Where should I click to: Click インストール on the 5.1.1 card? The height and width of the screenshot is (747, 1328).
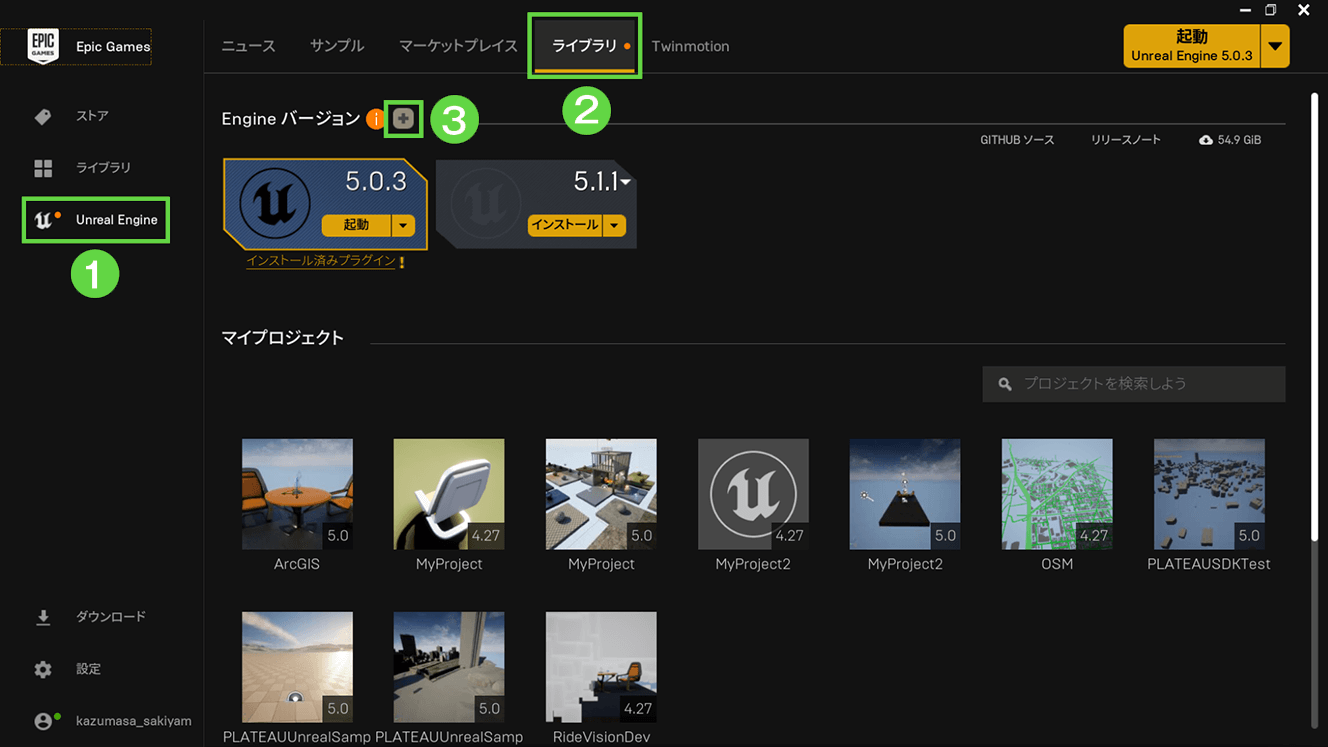(565, 225)
